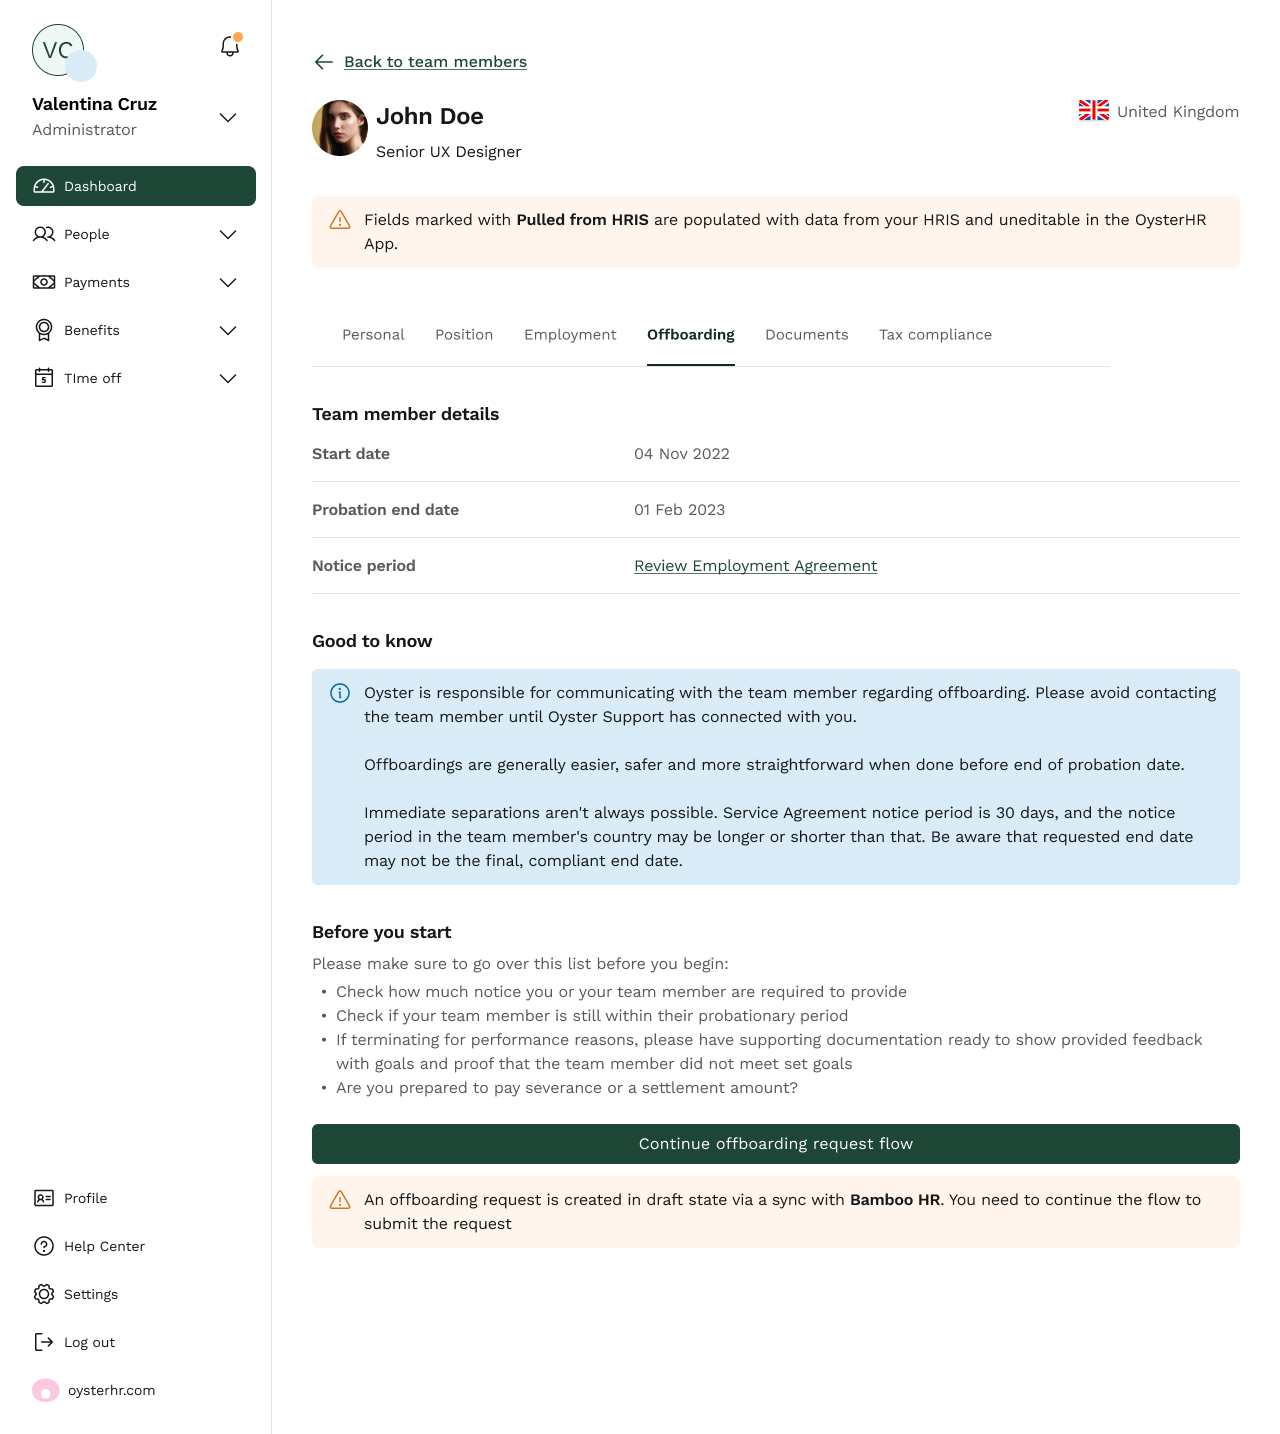Expand the People submenu chevron
The image size is (1280, 1434).
point(228,234)
